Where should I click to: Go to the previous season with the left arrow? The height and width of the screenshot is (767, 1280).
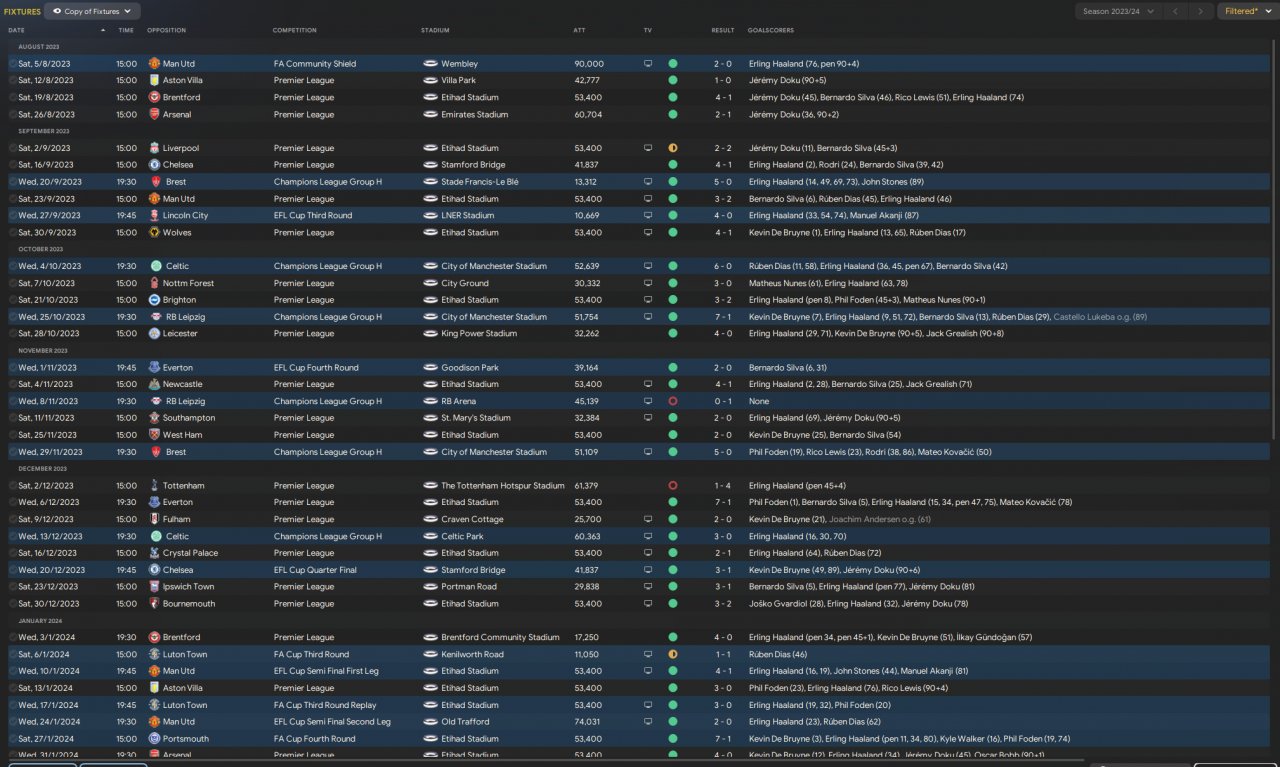pyautogui.click(x=1177, y=11)
